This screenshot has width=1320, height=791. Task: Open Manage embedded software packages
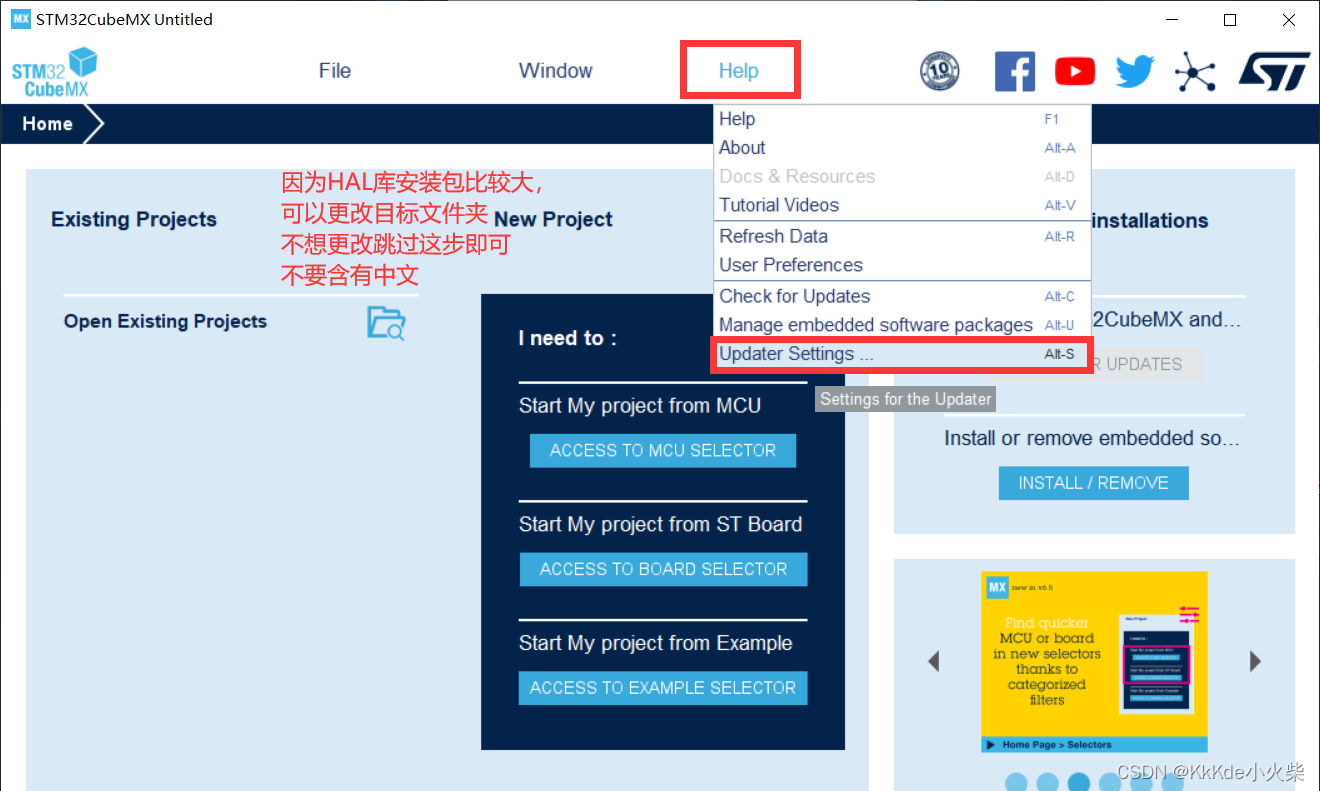click(902, 325)
